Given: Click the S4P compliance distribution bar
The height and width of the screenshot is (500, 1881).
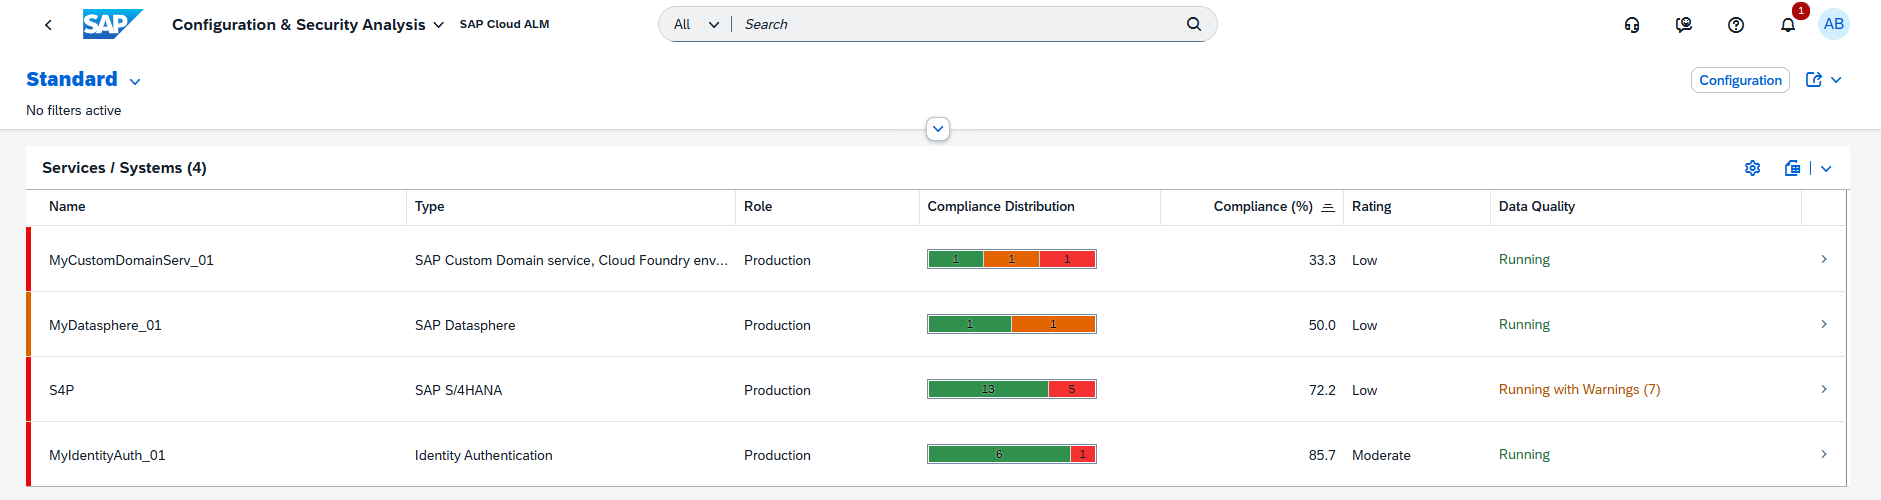Looking at the screenshot, I should coord(1011,389).
